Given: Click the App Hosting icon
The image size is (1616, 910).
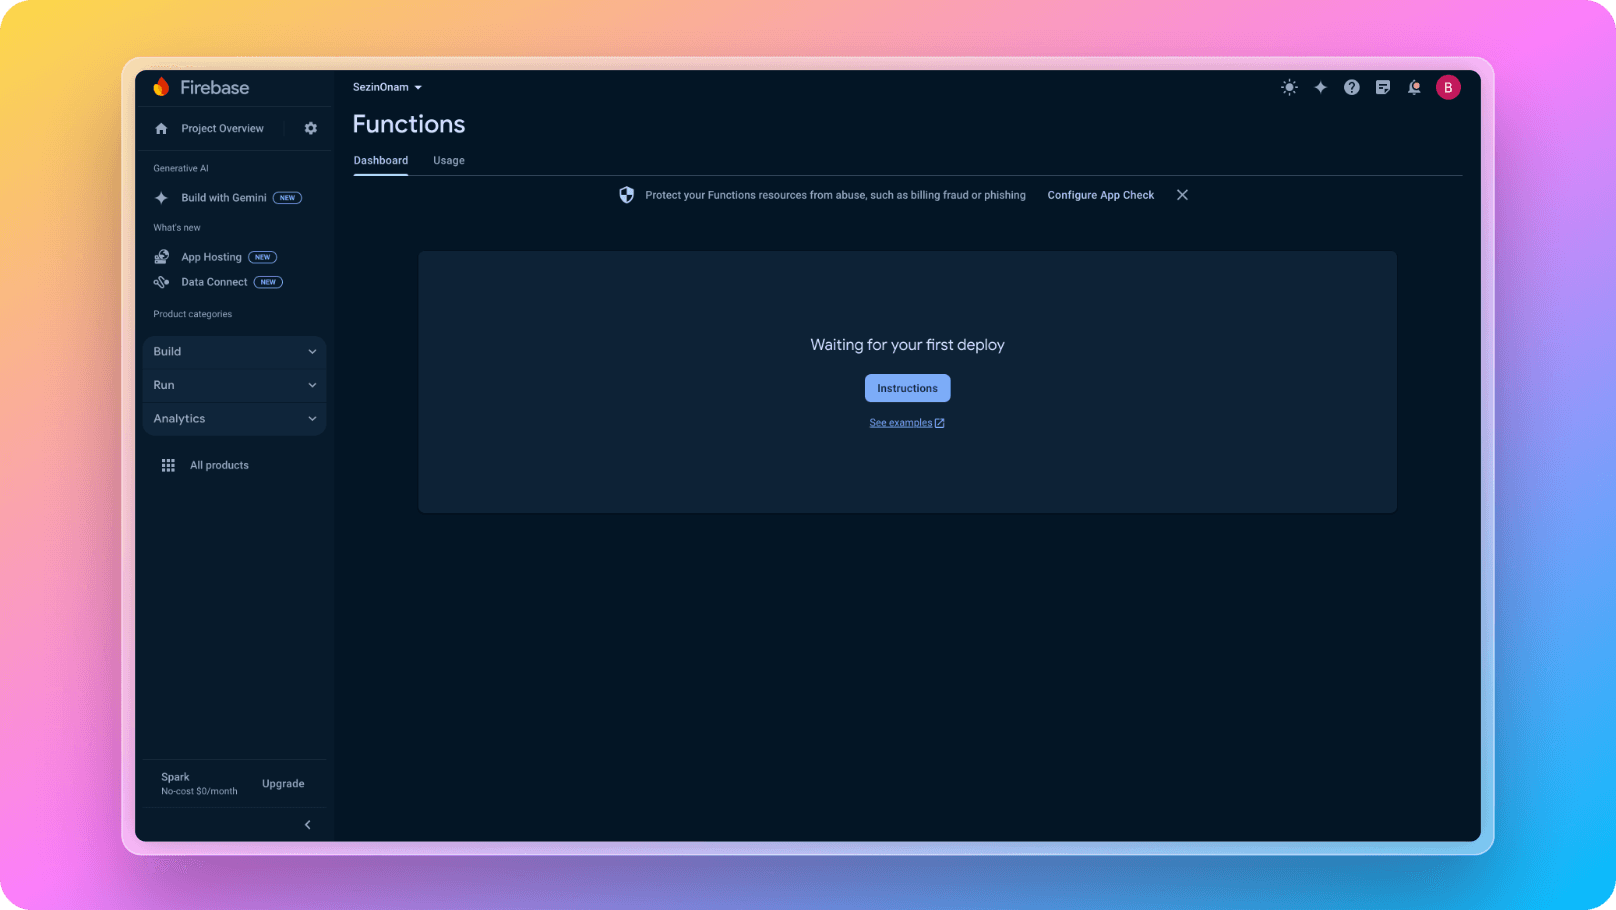Looking at the screenshot, I should 161,257.
